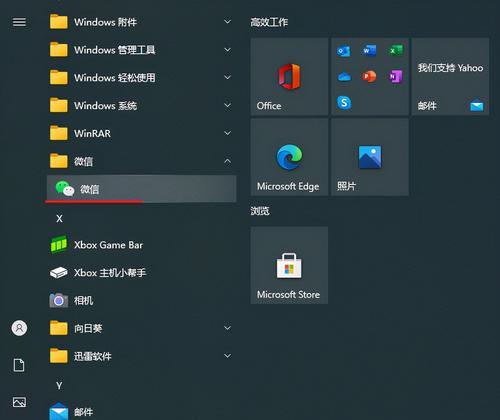Open PowerPoint from the Office apps tile
The width and height of the screenshot is (500, 420).
[x=369, y=77]
